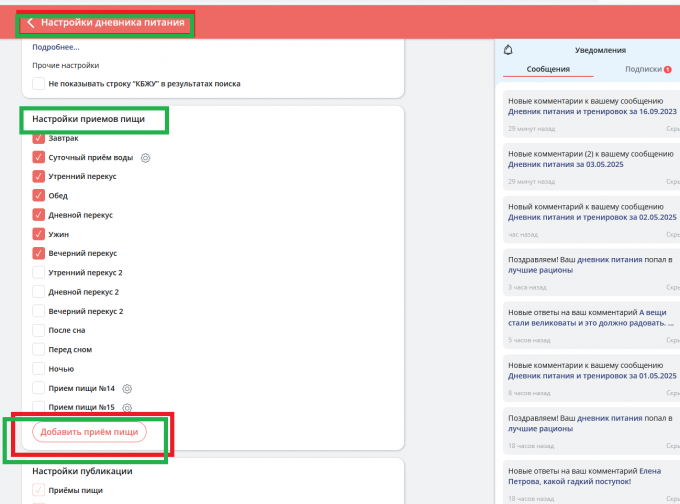Check the Ночью meal checkbox

[39, 369]
